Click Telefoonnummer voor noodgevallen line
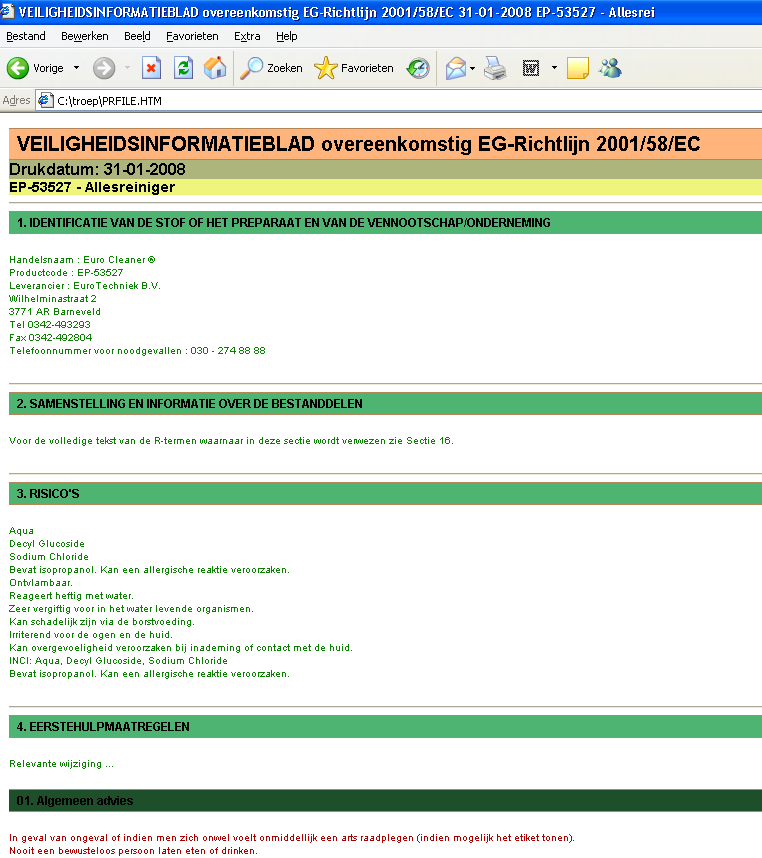 pos(137,351)
